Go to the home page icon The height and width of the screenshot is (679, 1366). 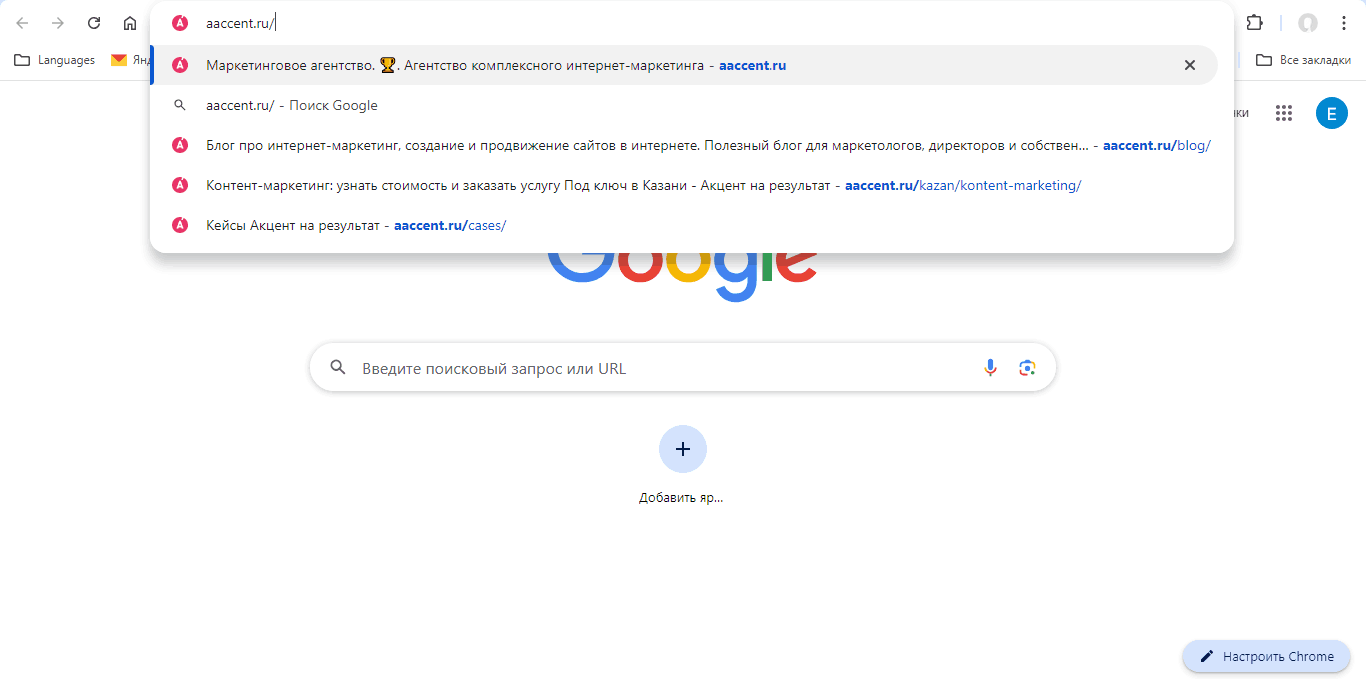[130, 23]
